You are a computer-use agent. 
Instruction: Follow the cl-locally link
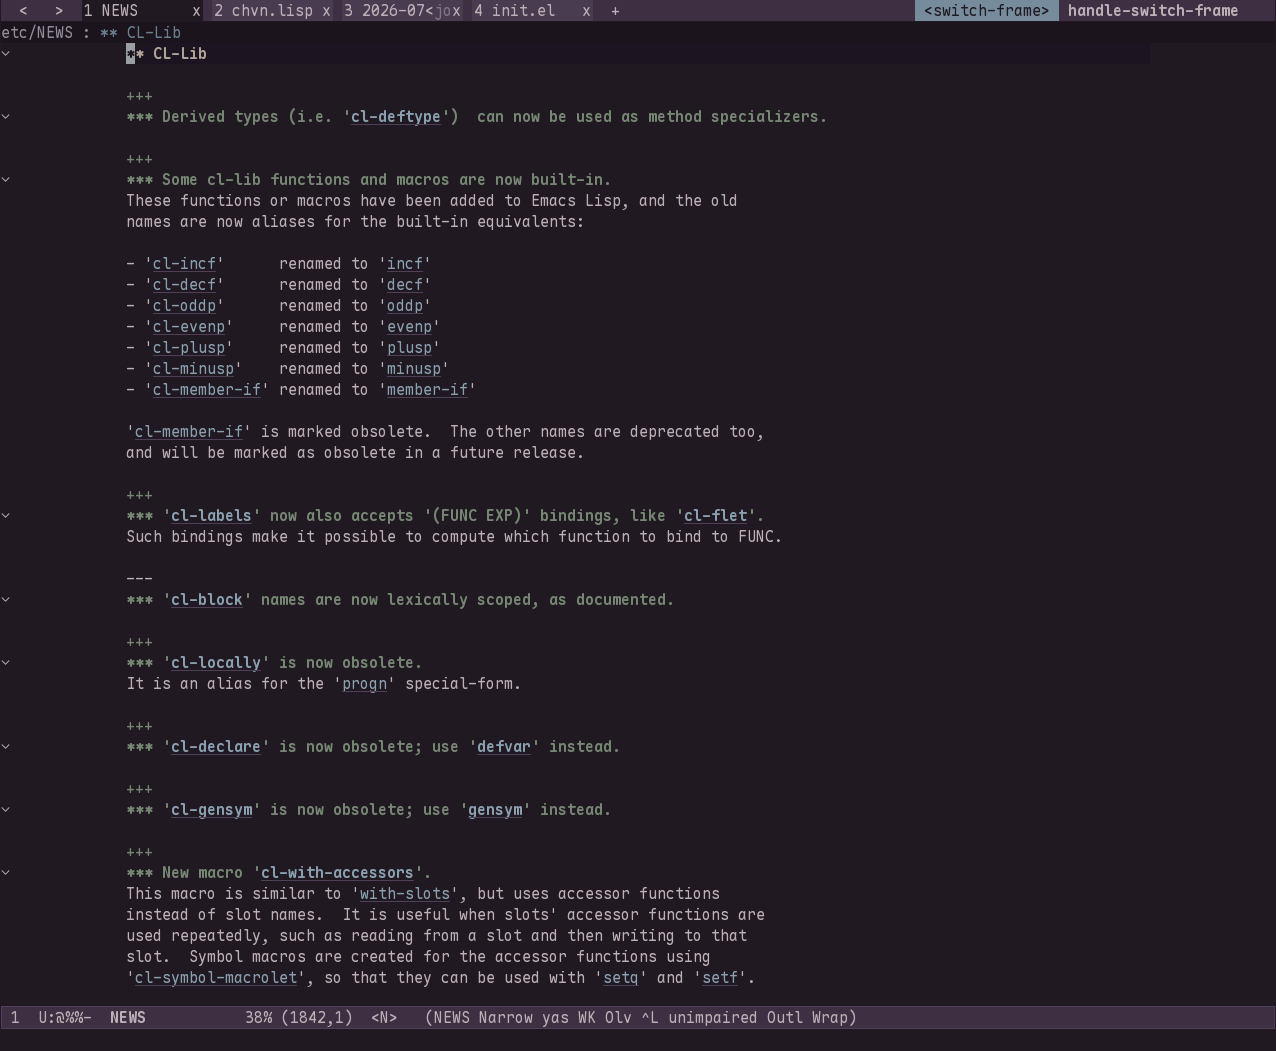216,663
